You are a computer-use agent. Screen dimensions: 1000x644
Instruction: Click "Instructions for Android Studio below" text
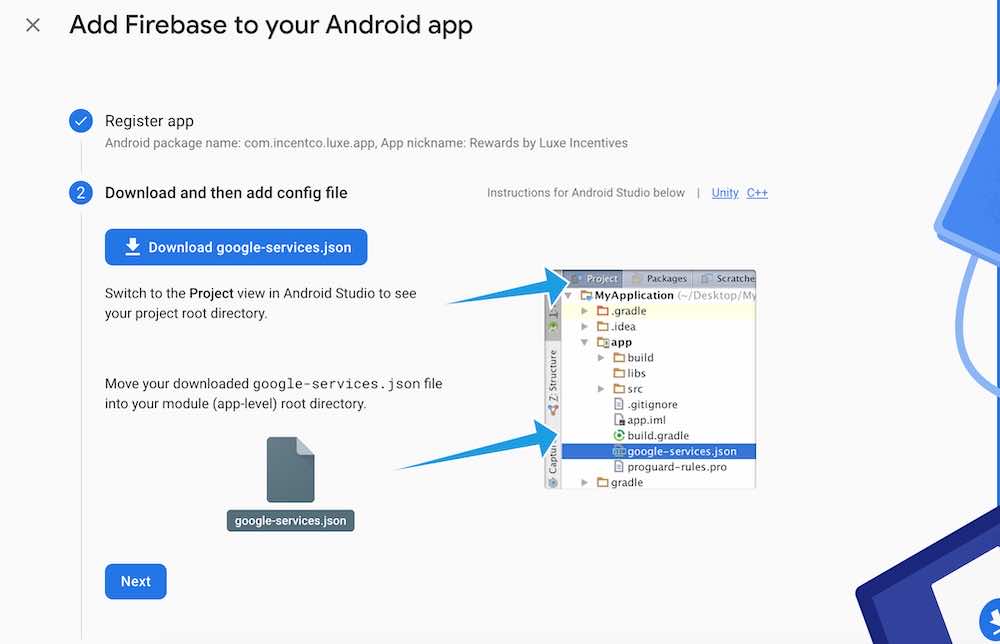(586, 193)
